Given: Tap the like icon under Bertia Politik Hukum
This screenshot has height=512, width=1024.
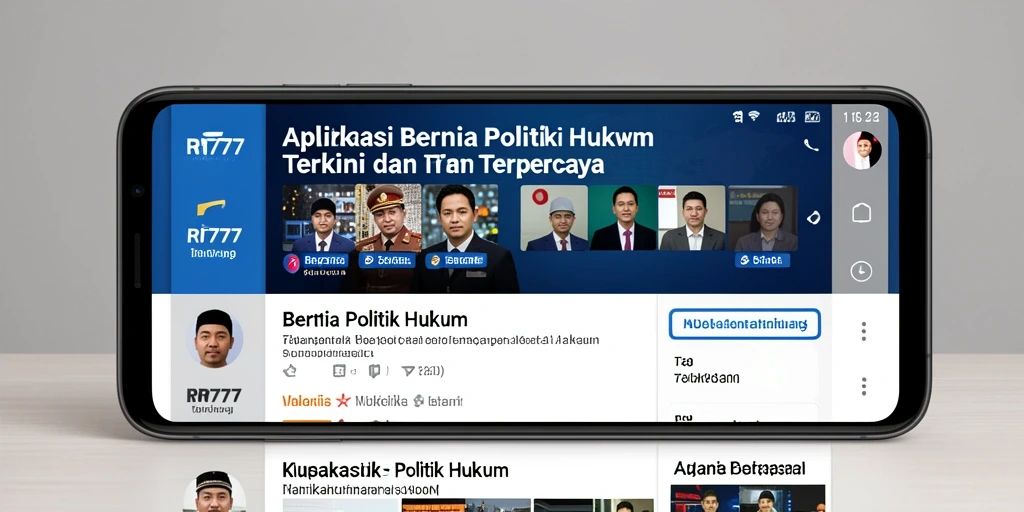Looking at the screenshot, I should (x=290, y=371).
